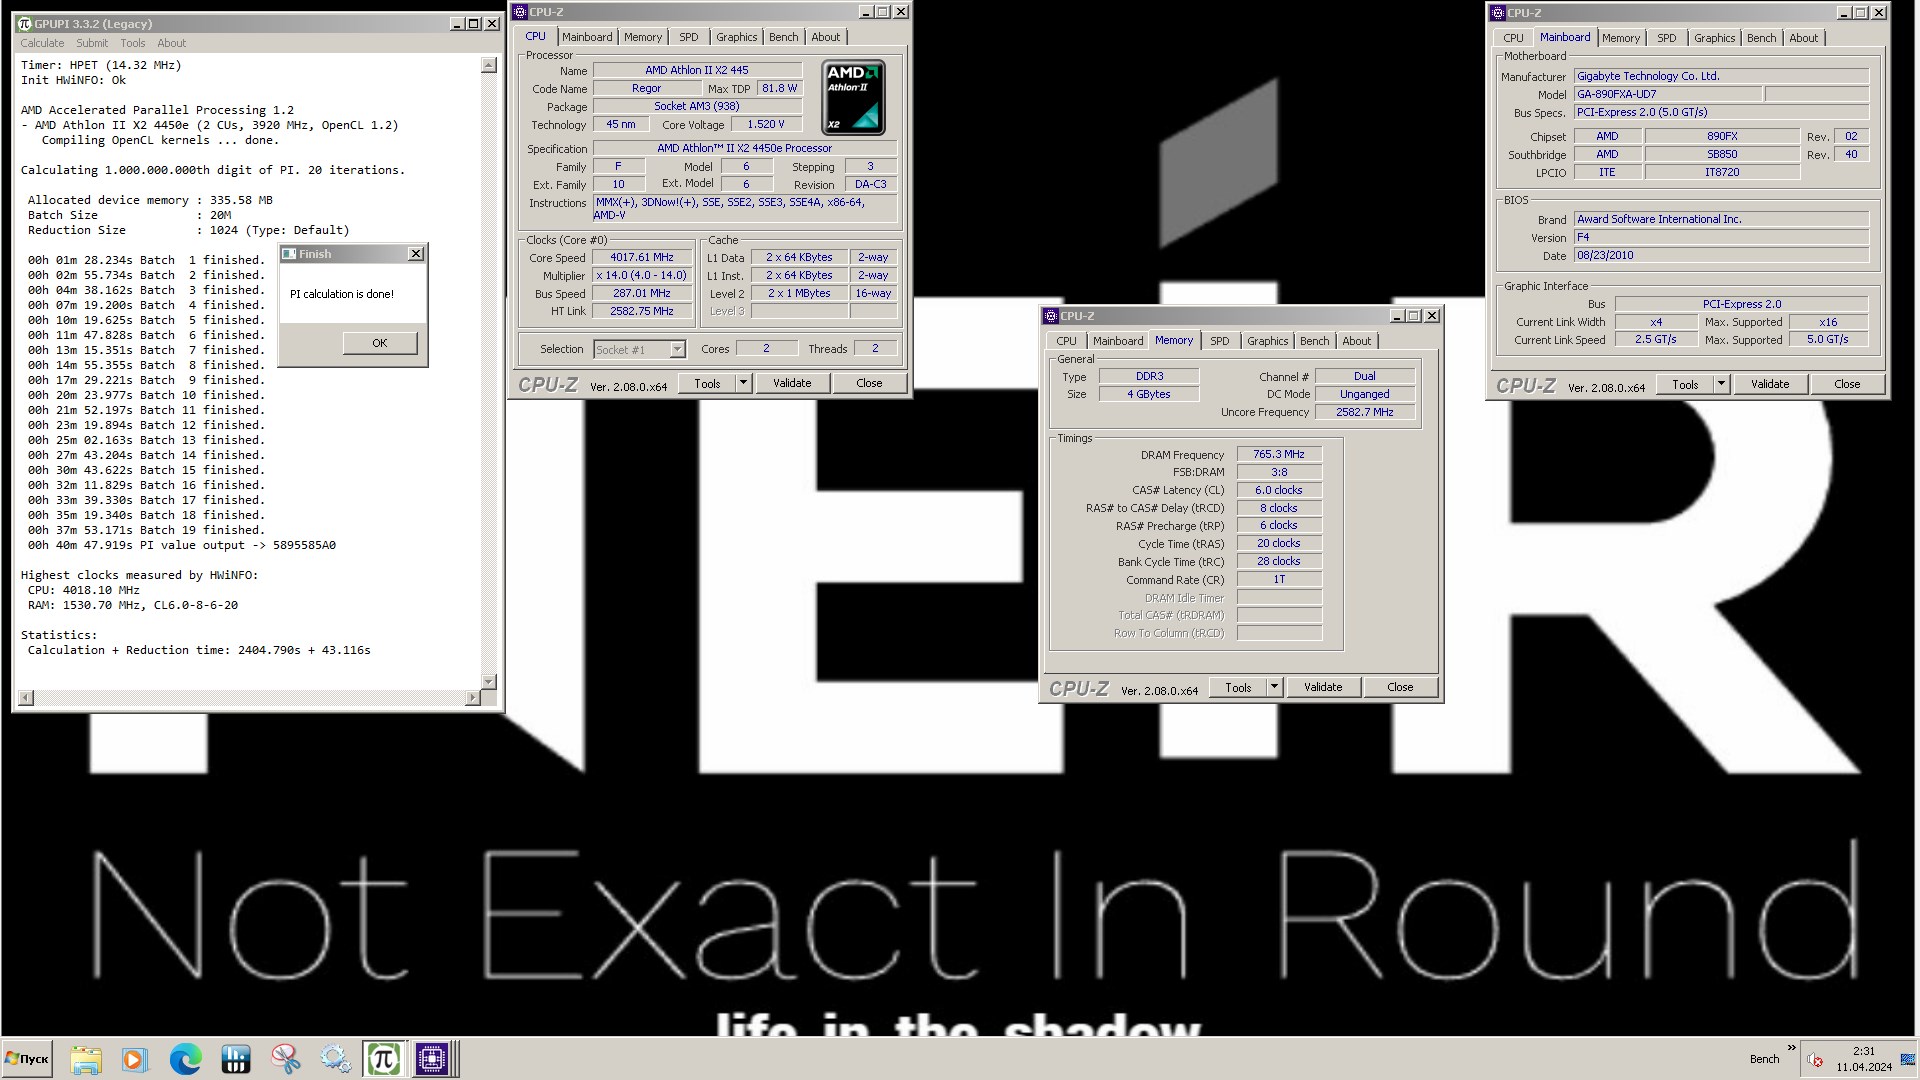
Task: Click the GPUPI title bar pi icon
Action: (25, 24)
